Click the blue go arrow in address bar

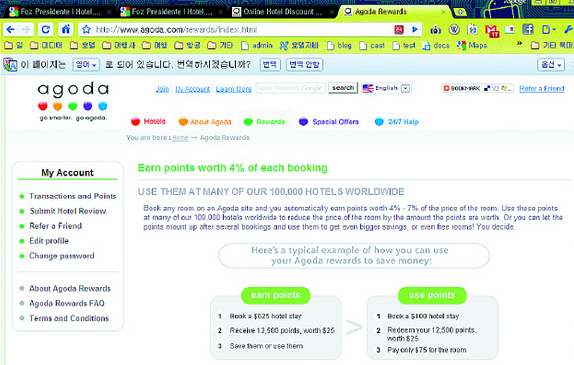415,29
